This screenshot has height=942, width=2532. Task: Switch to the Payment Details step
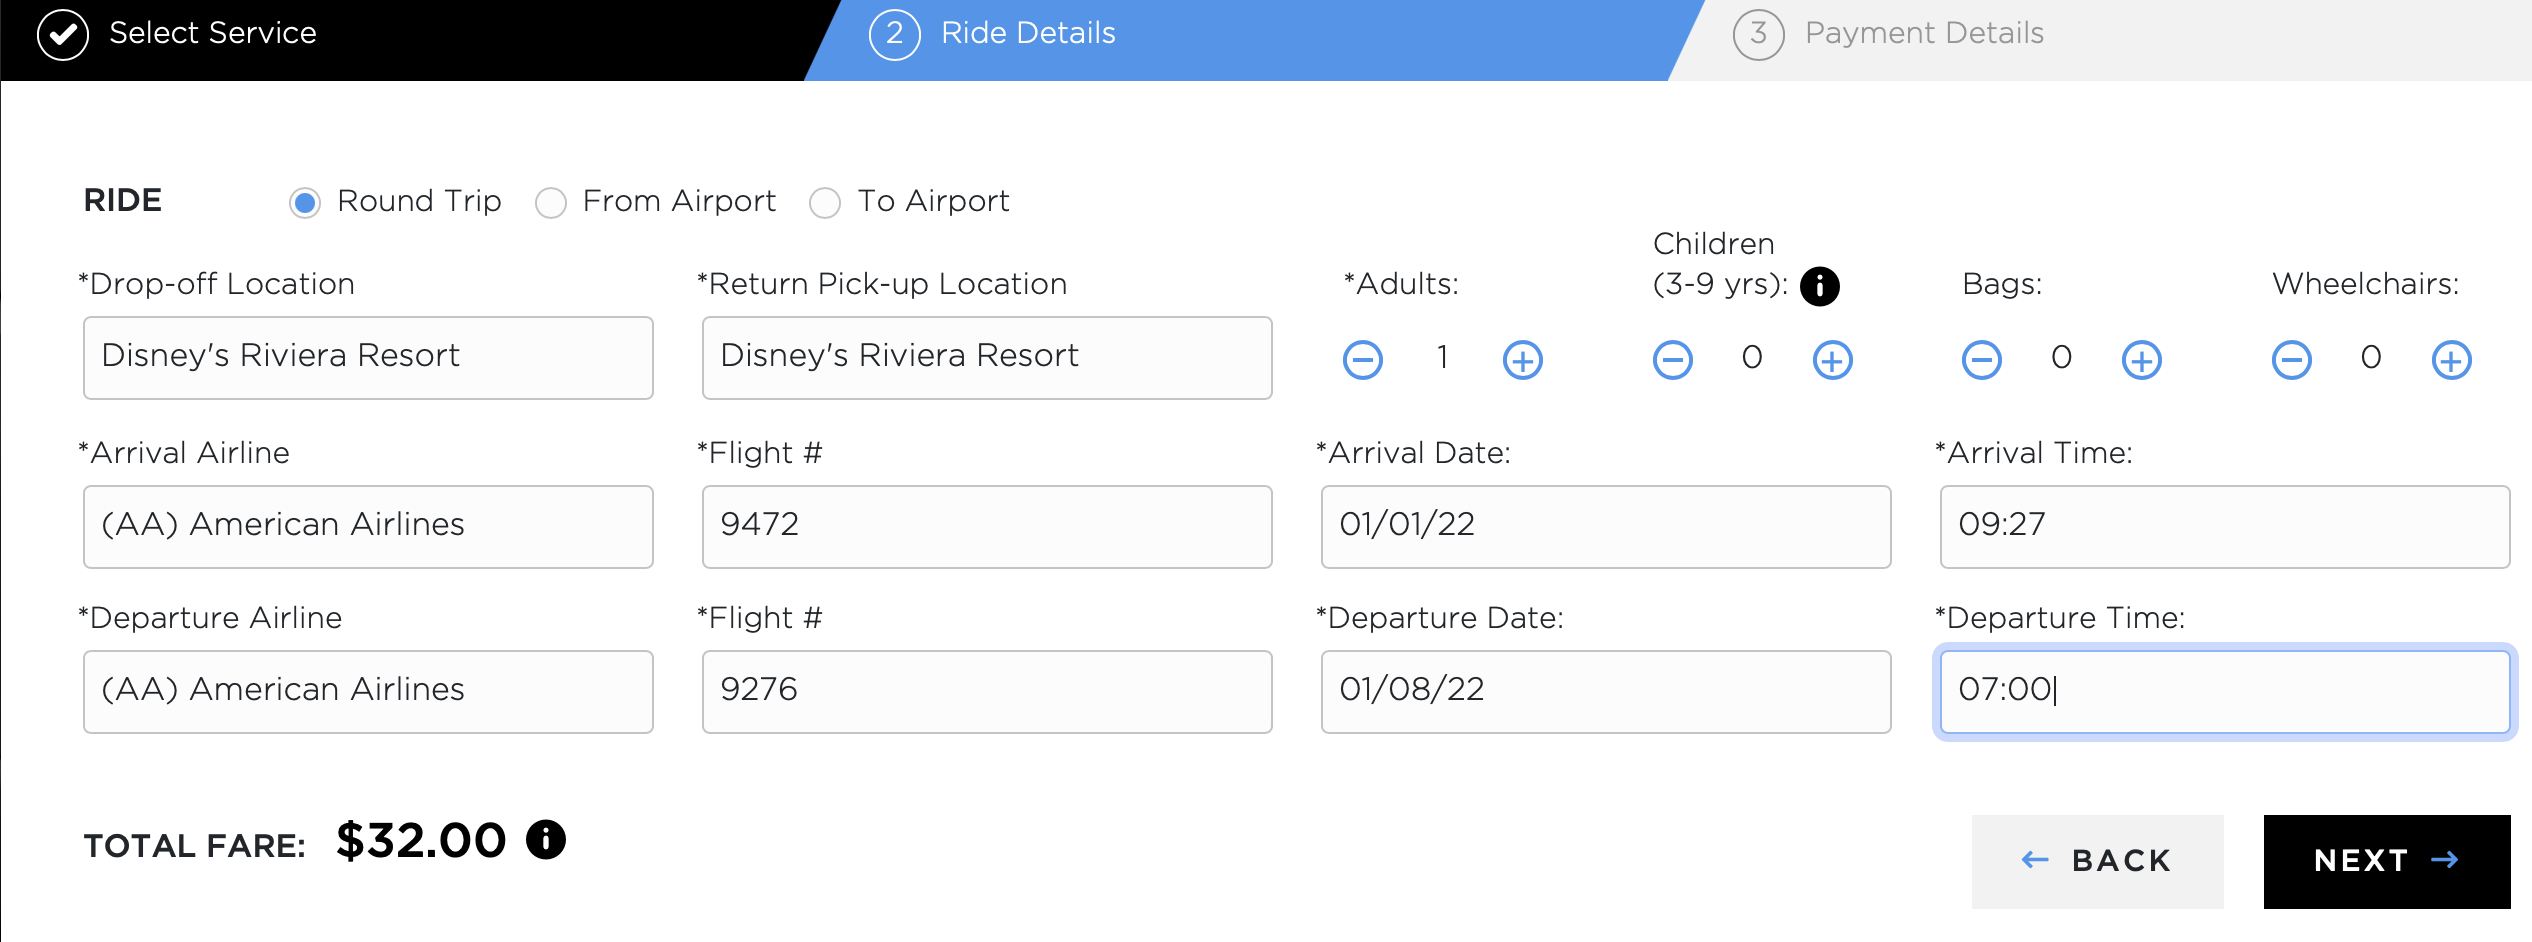pyautogui.click(x=1923, y=33)
